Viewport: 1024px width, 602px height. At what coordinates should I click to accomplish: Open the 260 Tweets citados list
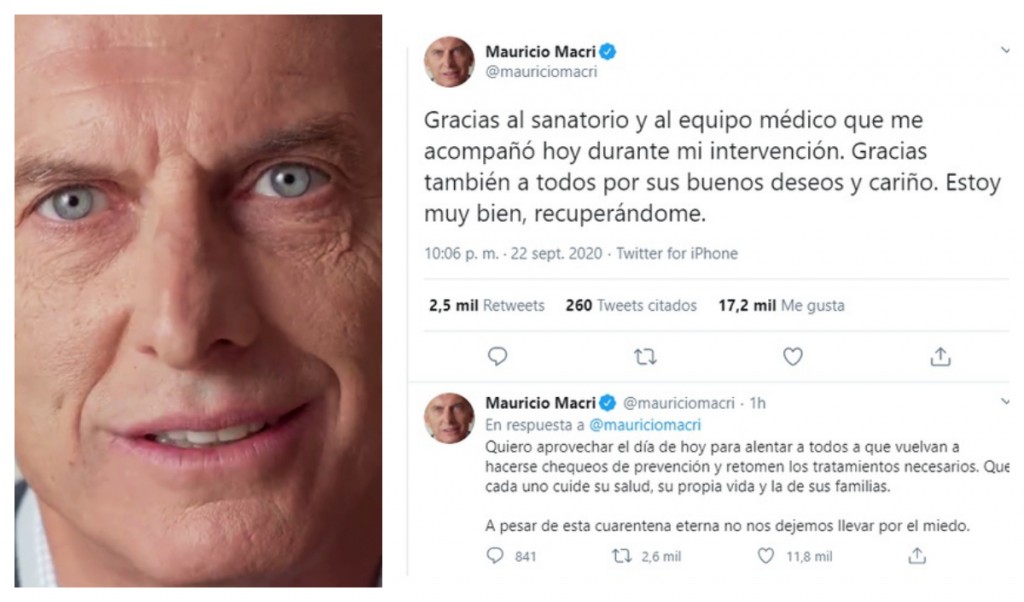coord(631,306)
